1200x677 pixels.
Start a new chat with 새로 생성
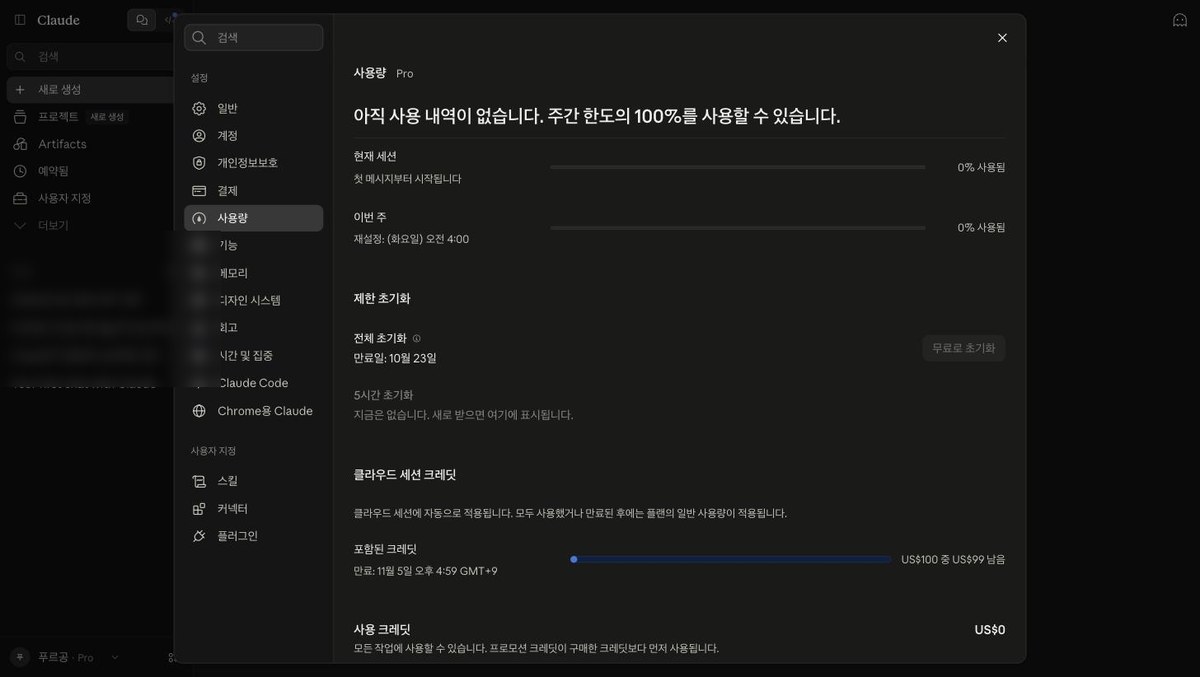pyautogui.click(x=90, y=90)
